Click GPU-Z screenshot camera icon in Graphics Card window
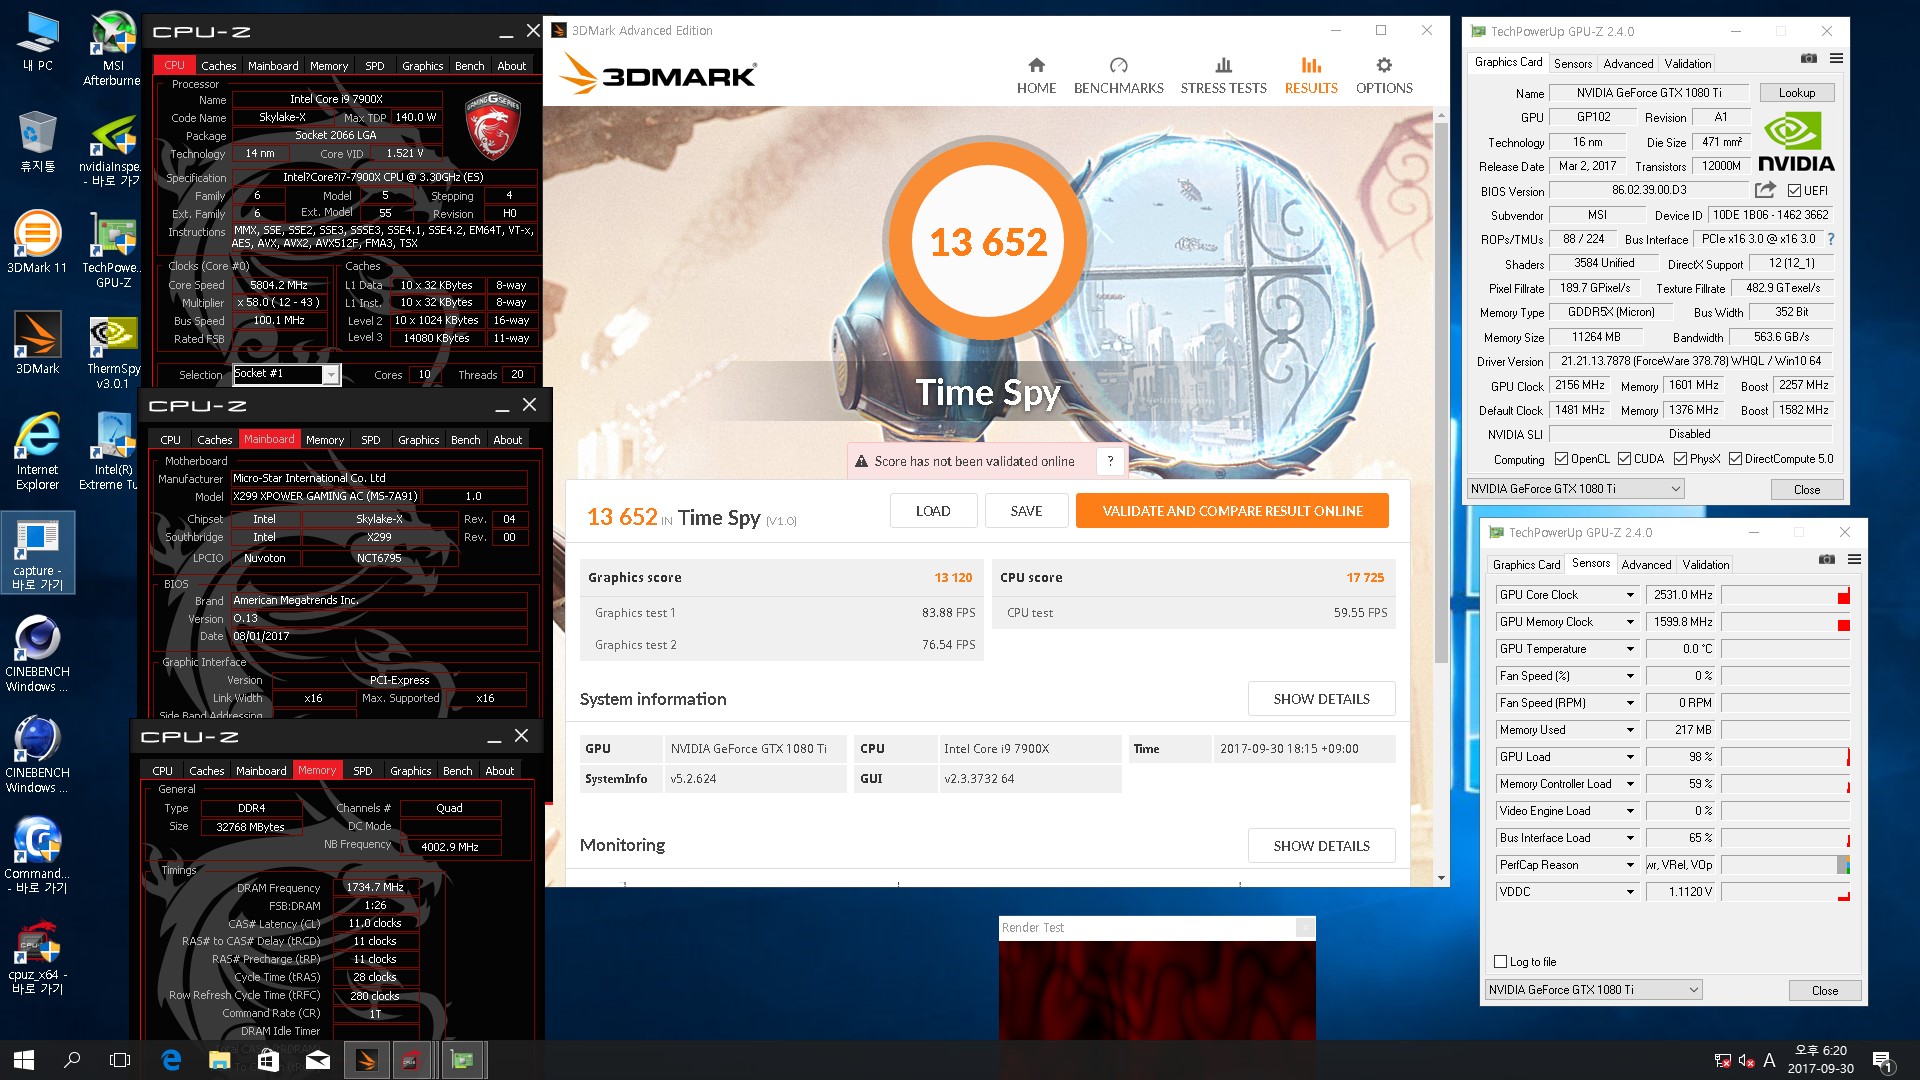This screenshot has height=1080, width=1920. tap(1809, 59)
